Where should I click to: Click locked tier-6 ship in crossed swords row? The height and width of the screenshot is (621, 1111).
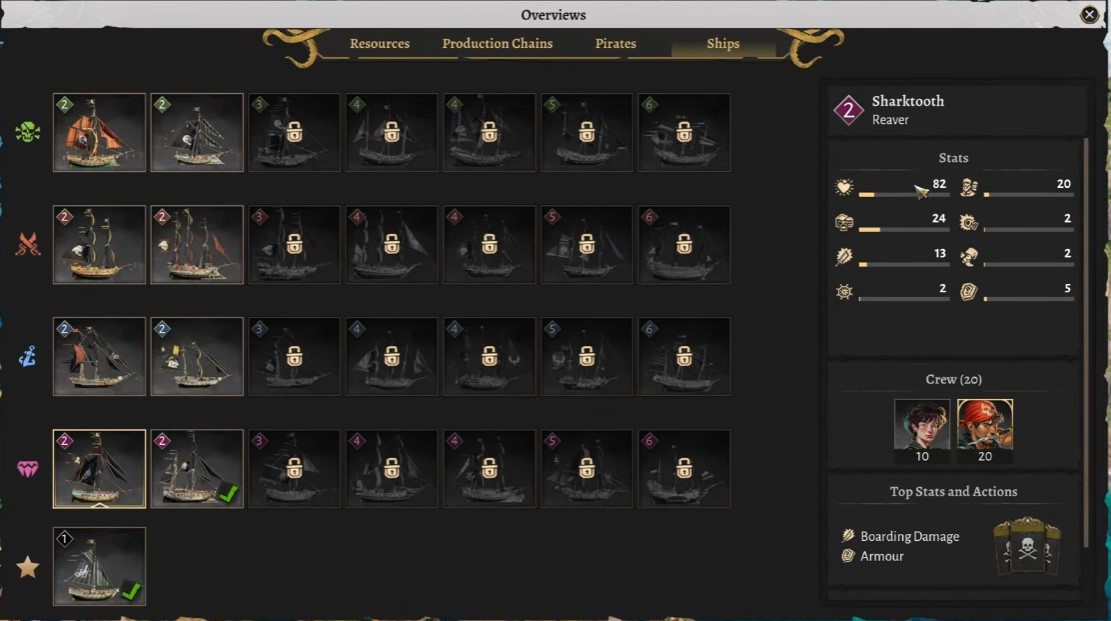684,245
